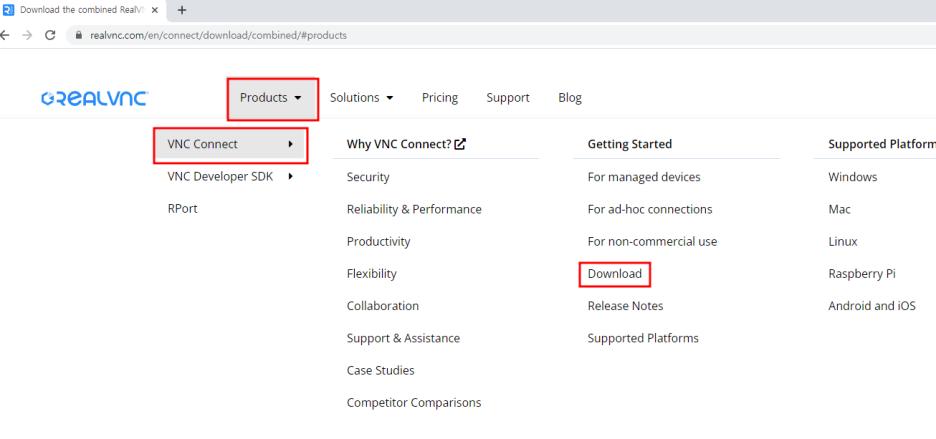Expand the Products dropdown menu
Viewport: 936px width, 439px height.
click(270, 97)
